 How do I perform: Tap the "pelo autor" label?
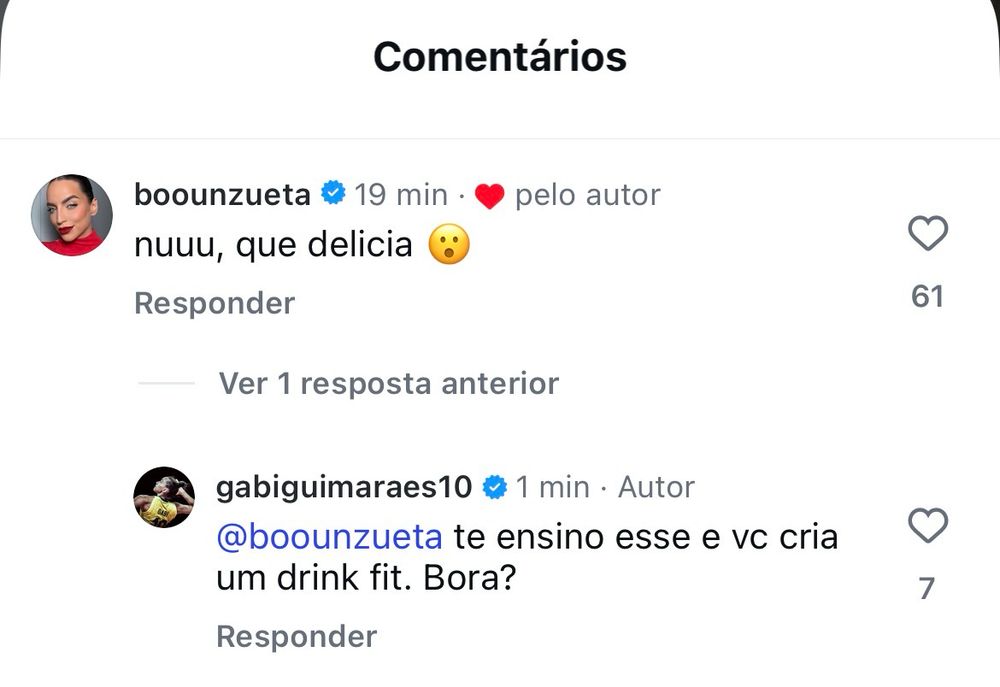pos(587,195)
